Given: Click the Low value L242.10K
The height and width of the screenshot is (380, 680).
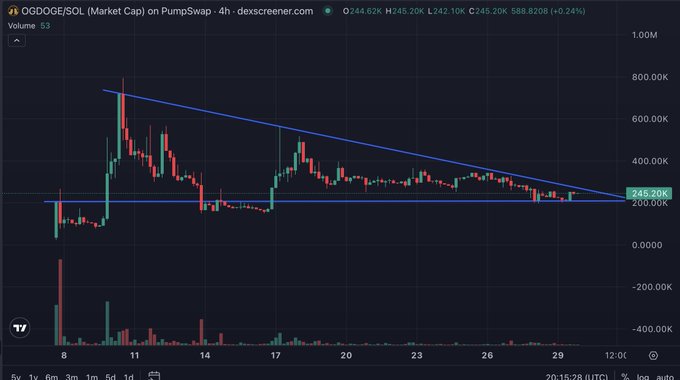Looking at the screenshot, I should pyautogui.click(x=446, y=11).
